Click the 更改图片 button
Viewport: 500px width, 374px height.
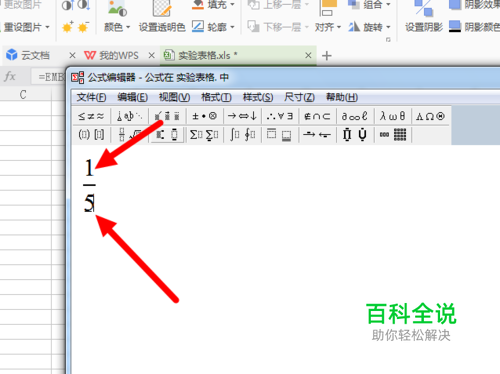tap(23, 5)
